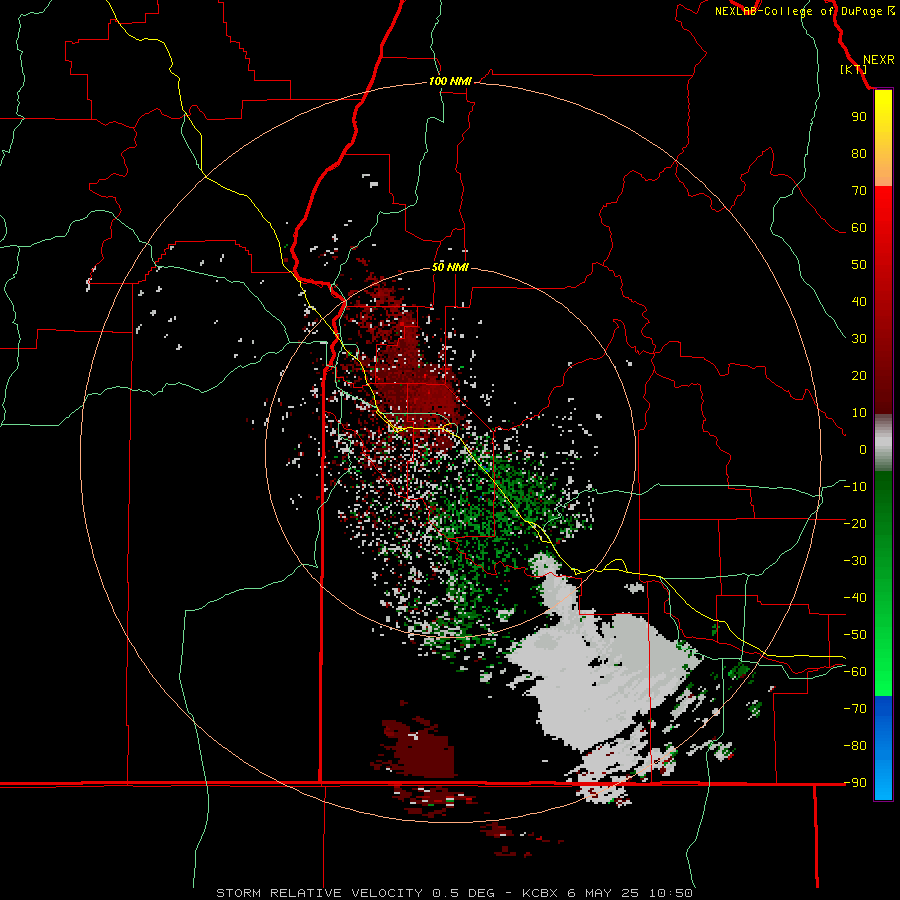The image size is (900, 900).
Task: Click the 90 value on velocity scale
Action: tap(859, 117)
